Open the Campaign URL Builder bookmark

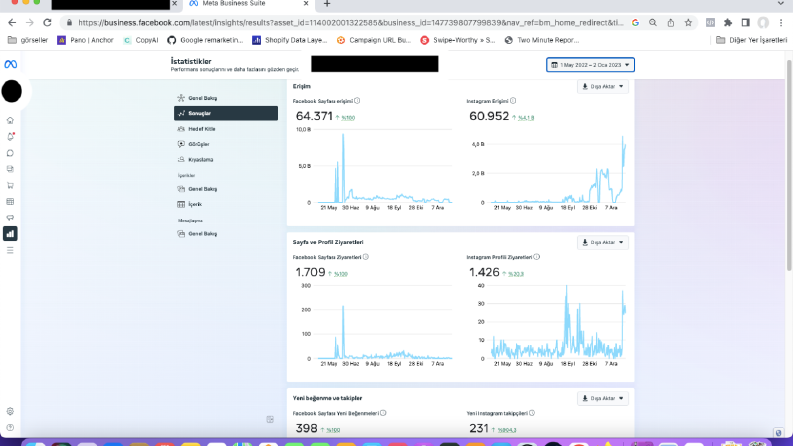(374, 40)
